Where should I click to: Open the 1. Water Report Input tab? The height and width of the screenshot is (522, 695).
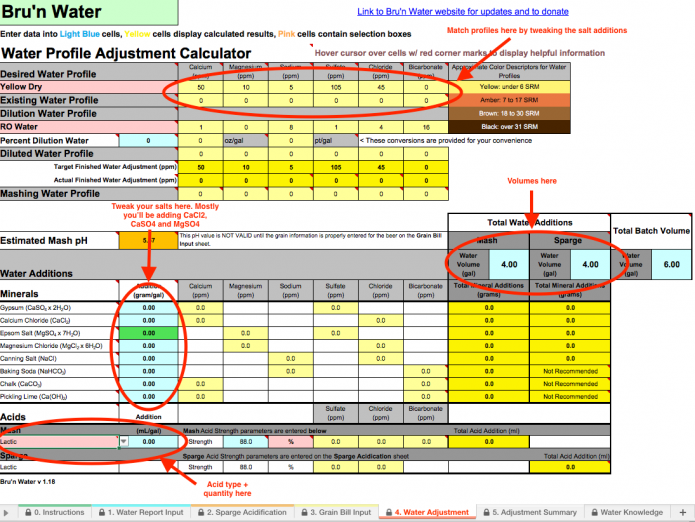click(141, 512)
